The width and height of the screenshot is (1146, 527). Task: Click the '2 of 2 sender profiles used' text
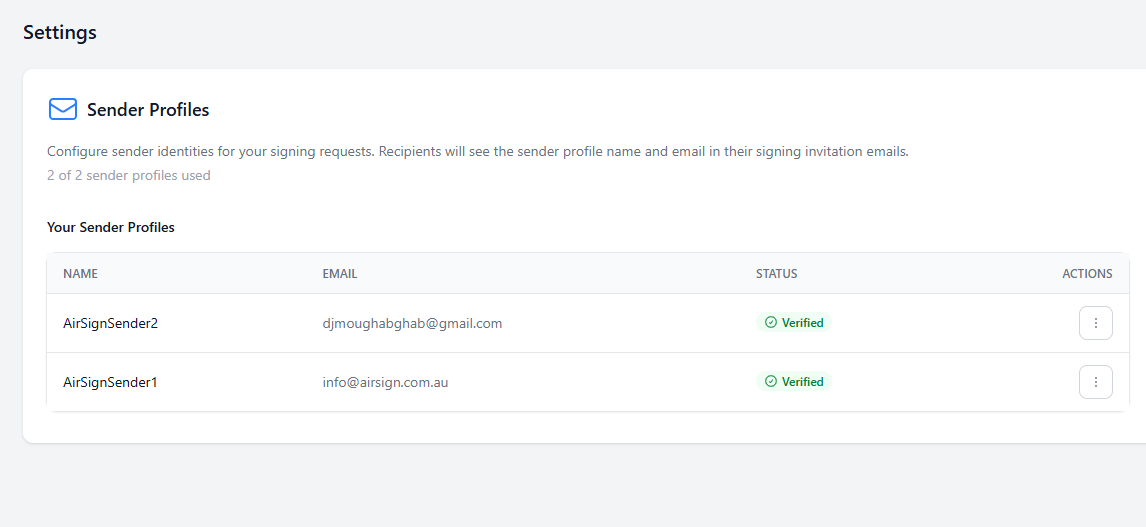click(x=128, y=176)
